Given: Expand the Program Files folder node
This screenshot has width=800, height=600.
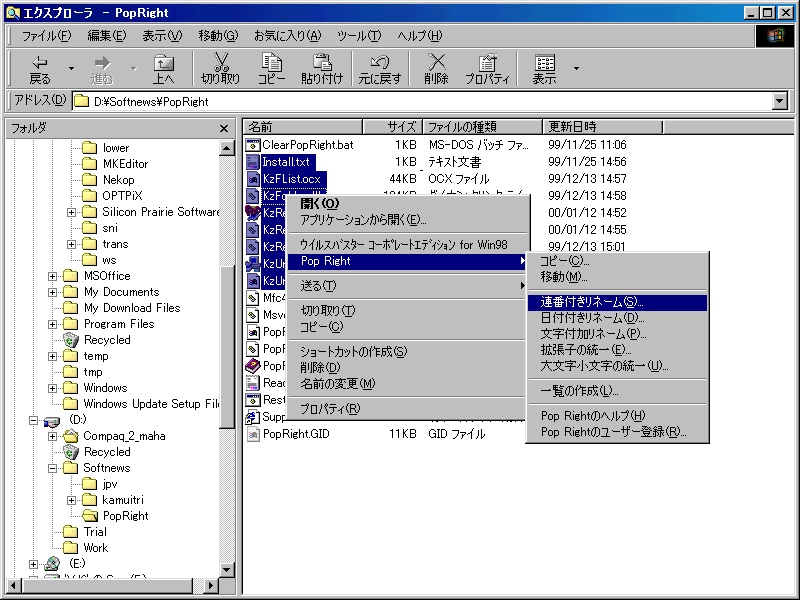Looking at the screenshot, I should click(x=53, y=324).
